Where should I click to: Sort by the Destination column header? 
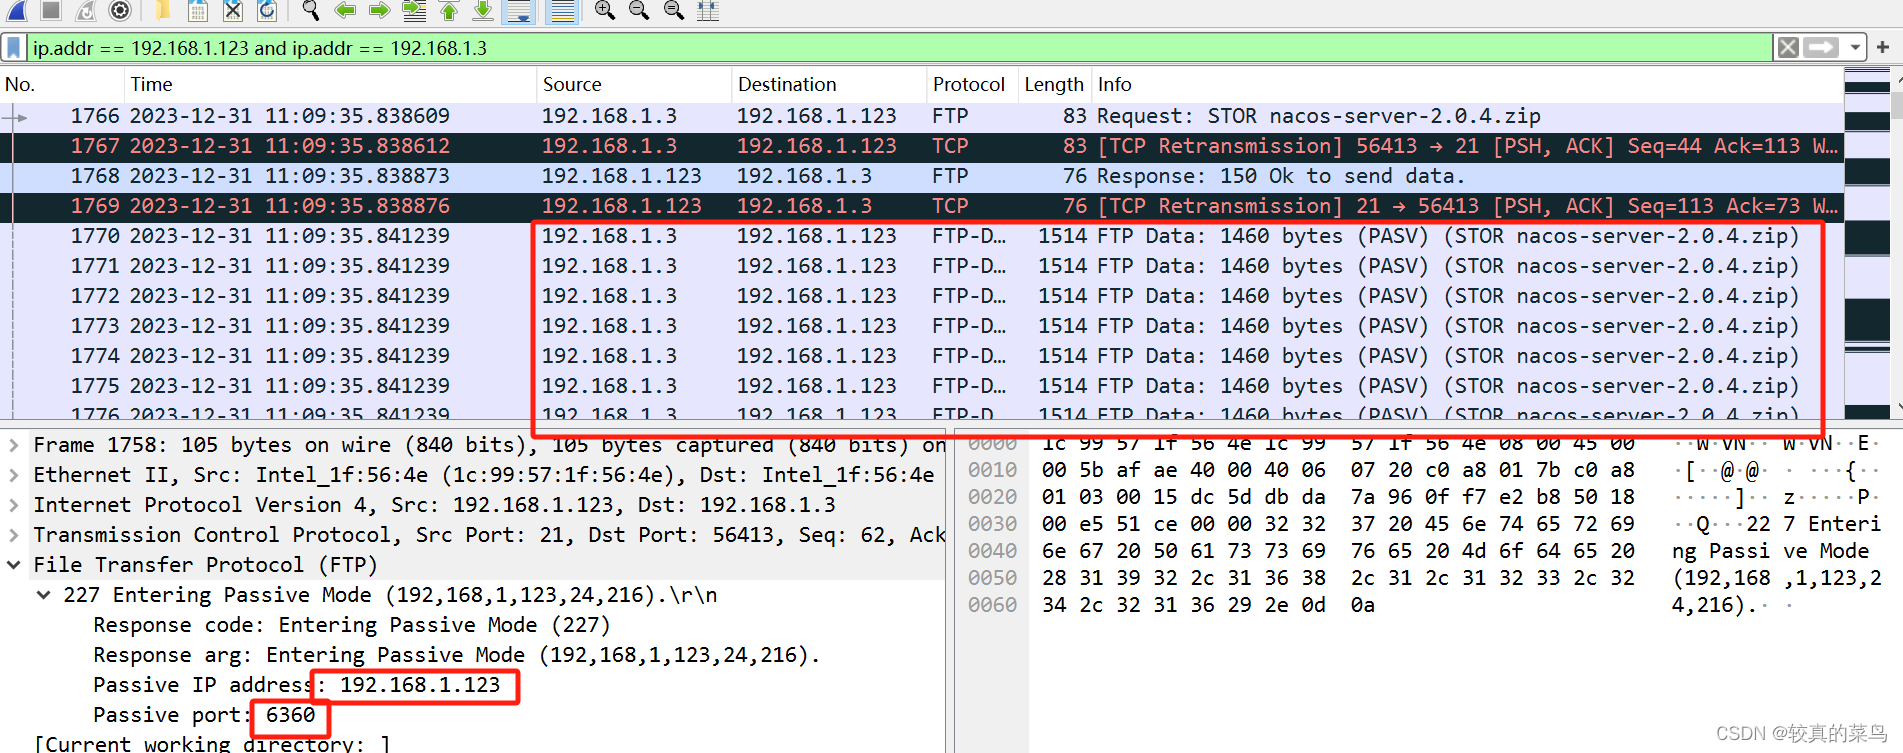click(829, 84)
